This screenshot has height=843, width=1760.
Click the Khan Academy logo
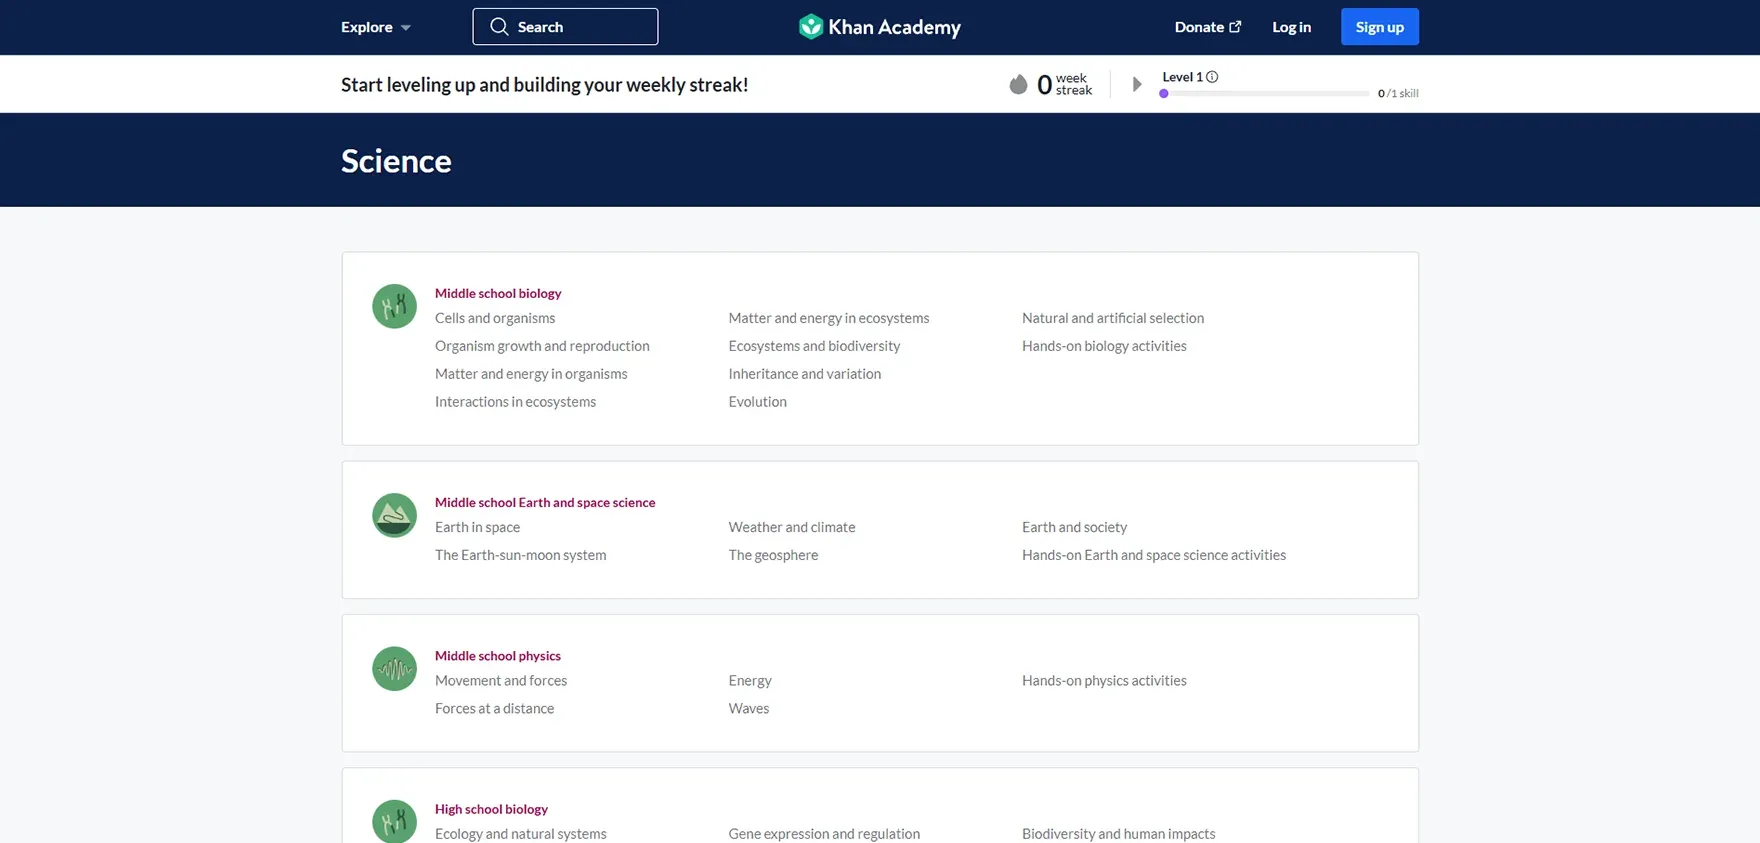click(880, 27)
